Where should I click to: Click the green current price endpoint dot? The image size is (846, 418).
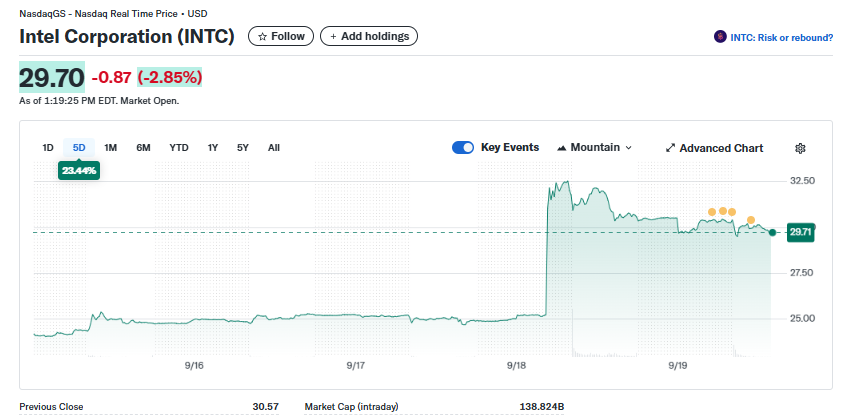(x=772, y=232)
